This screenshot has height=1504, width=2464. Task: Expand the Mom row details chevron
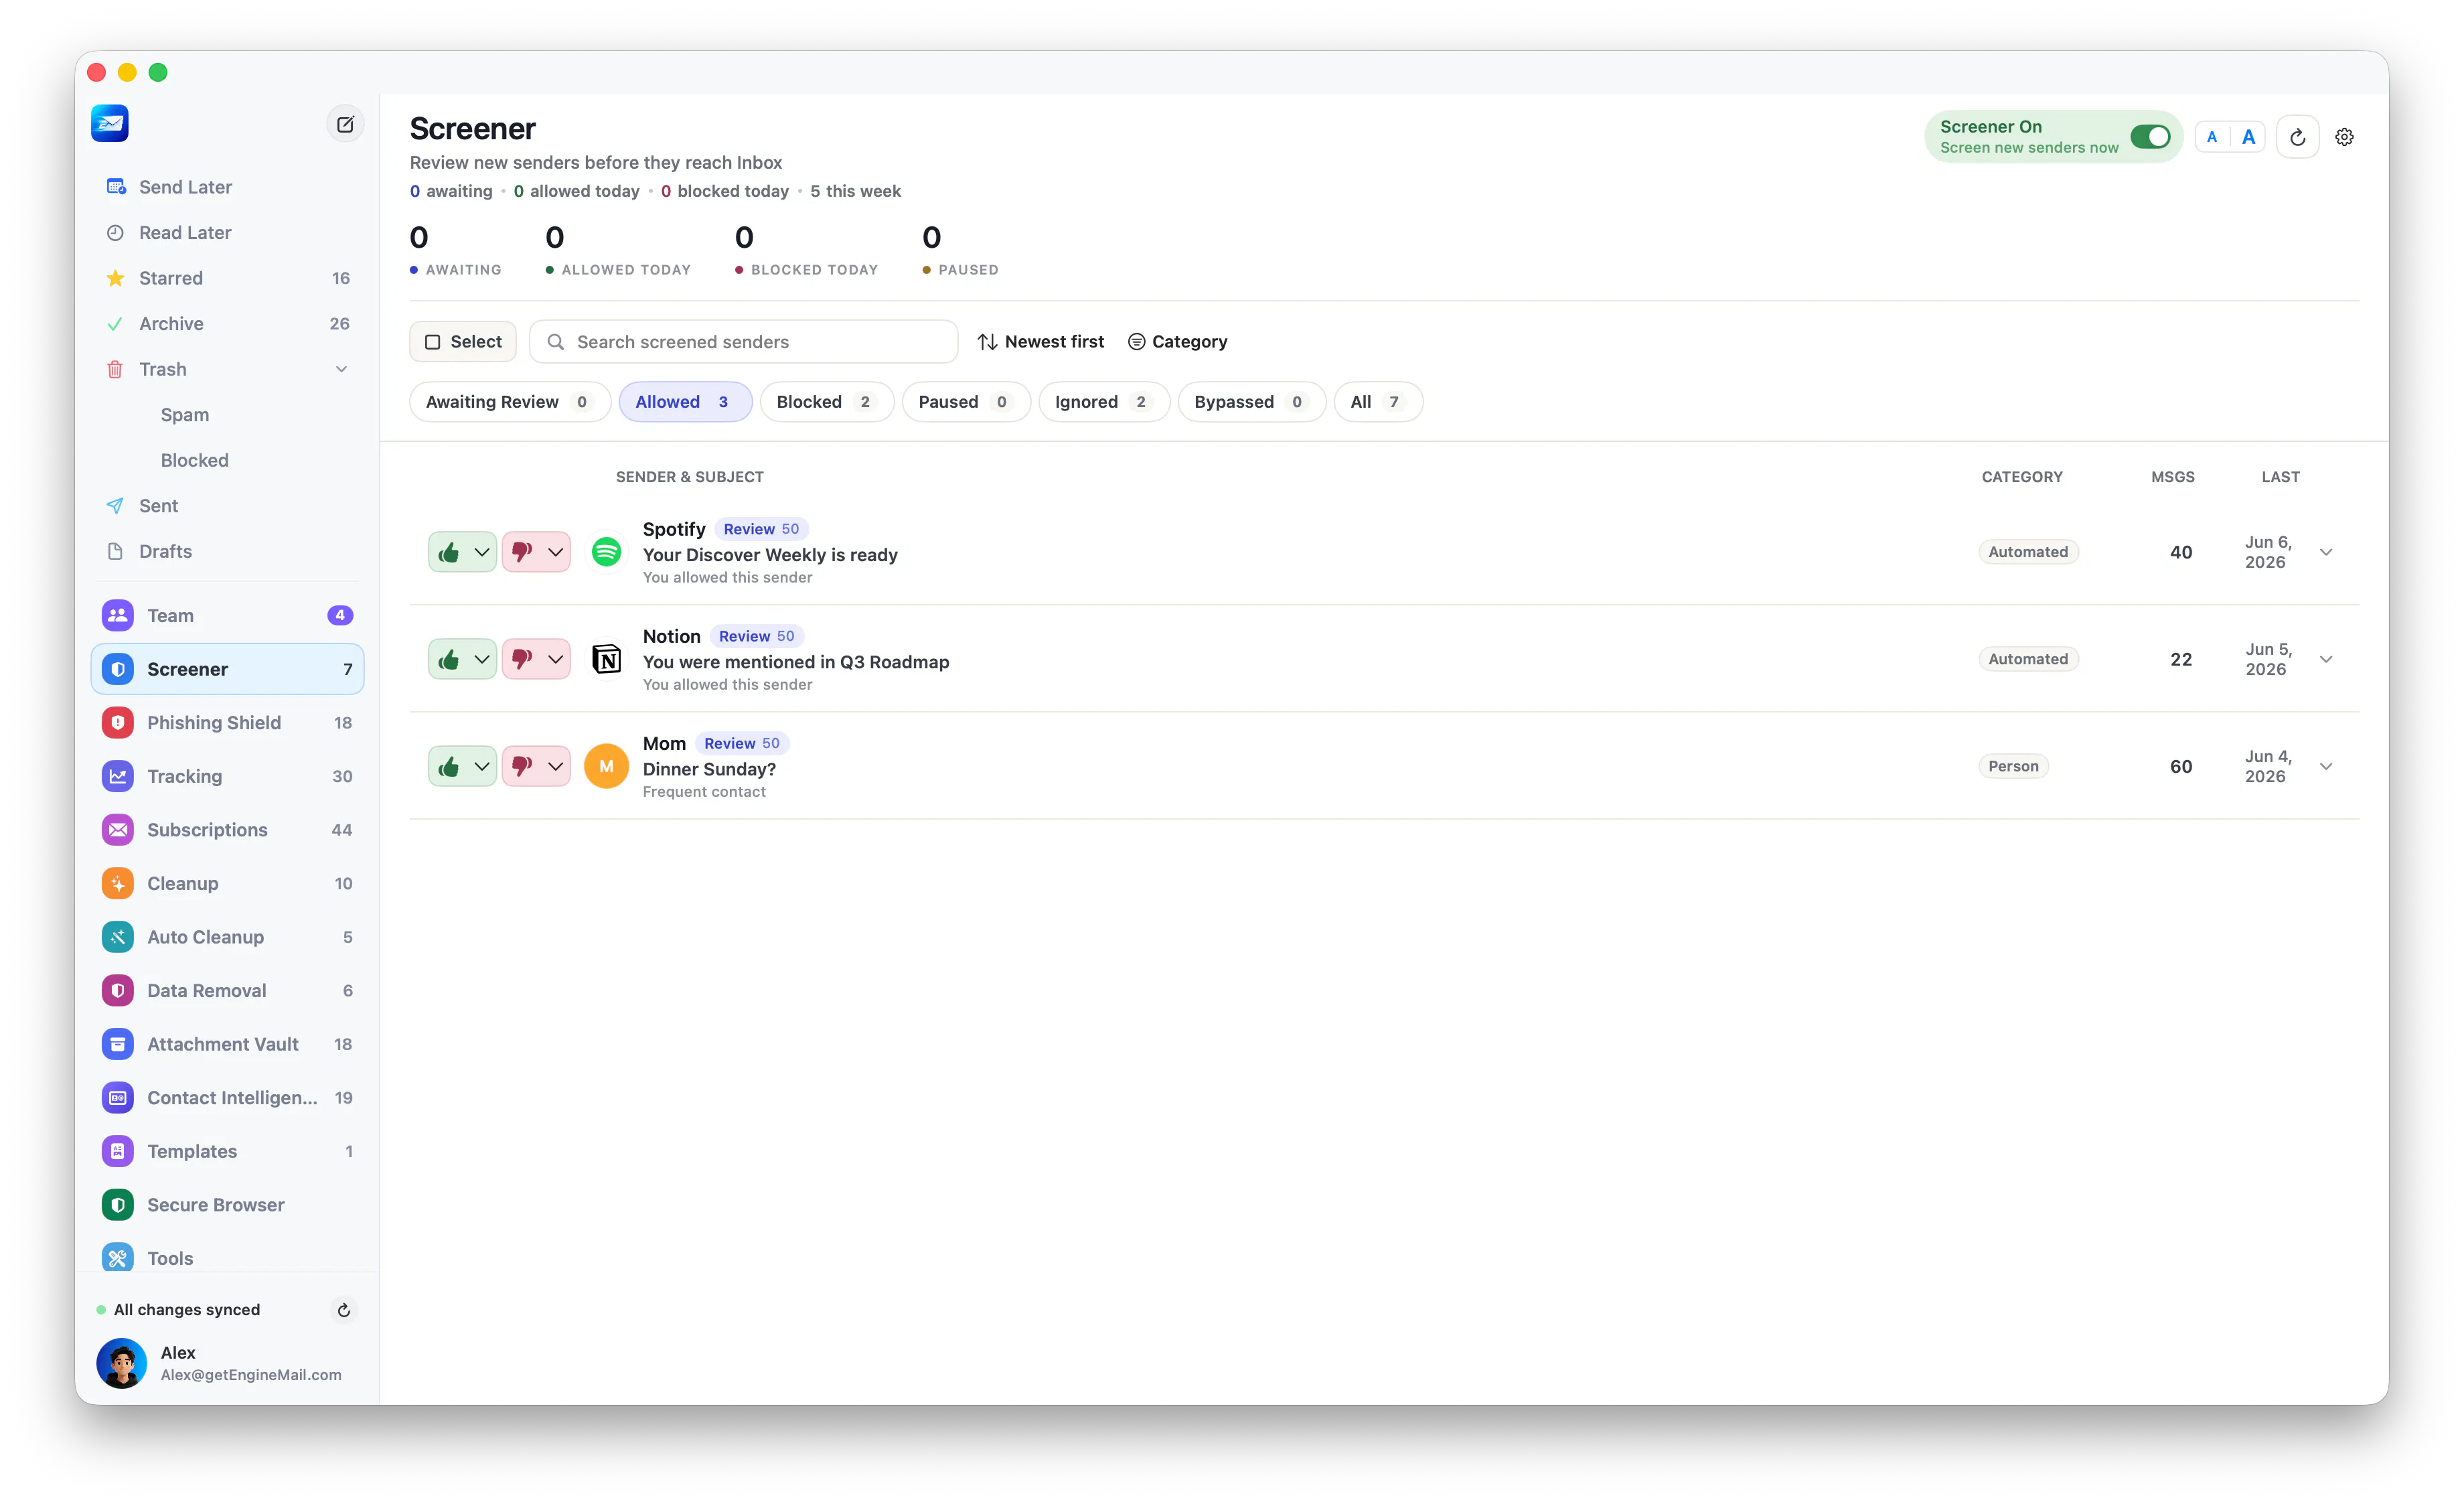[x=2327, y=766]
